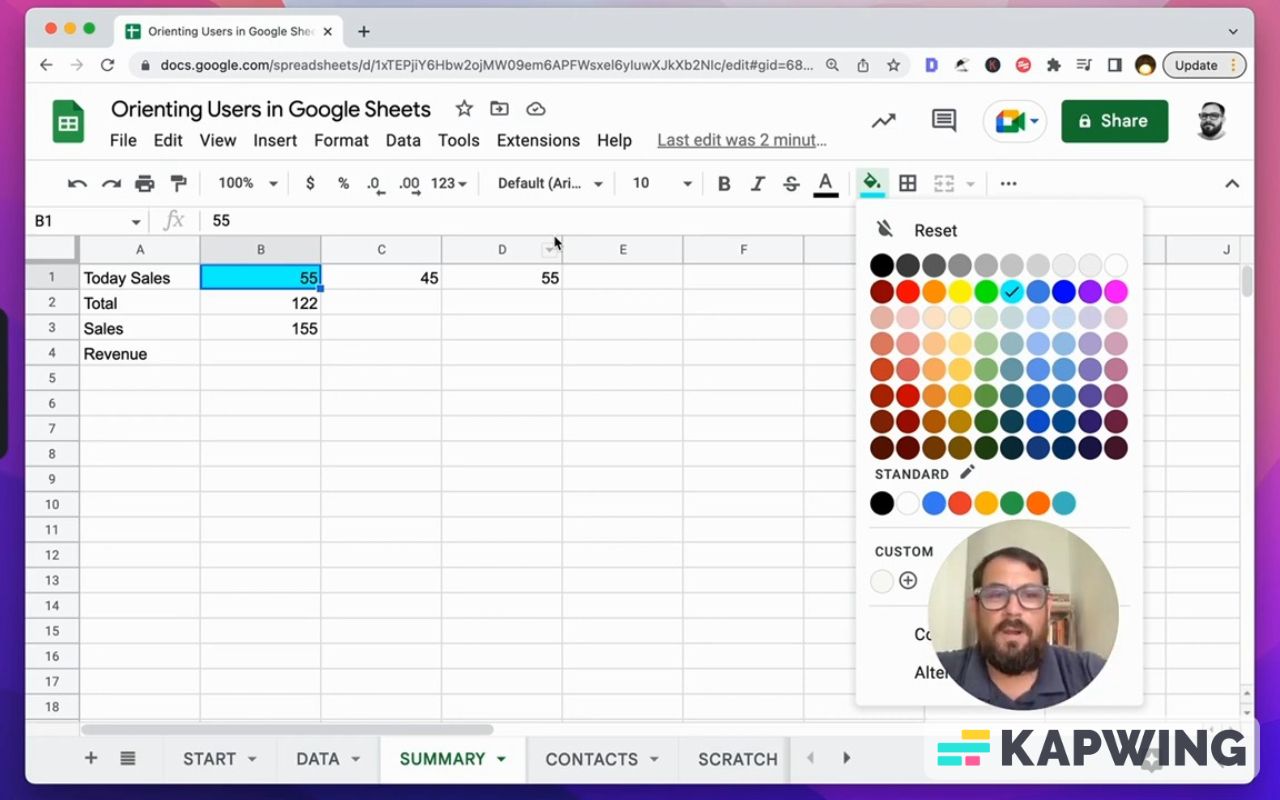Star the spreadsheet title
The image size is (1280, 800).
[x=464, y=109]
